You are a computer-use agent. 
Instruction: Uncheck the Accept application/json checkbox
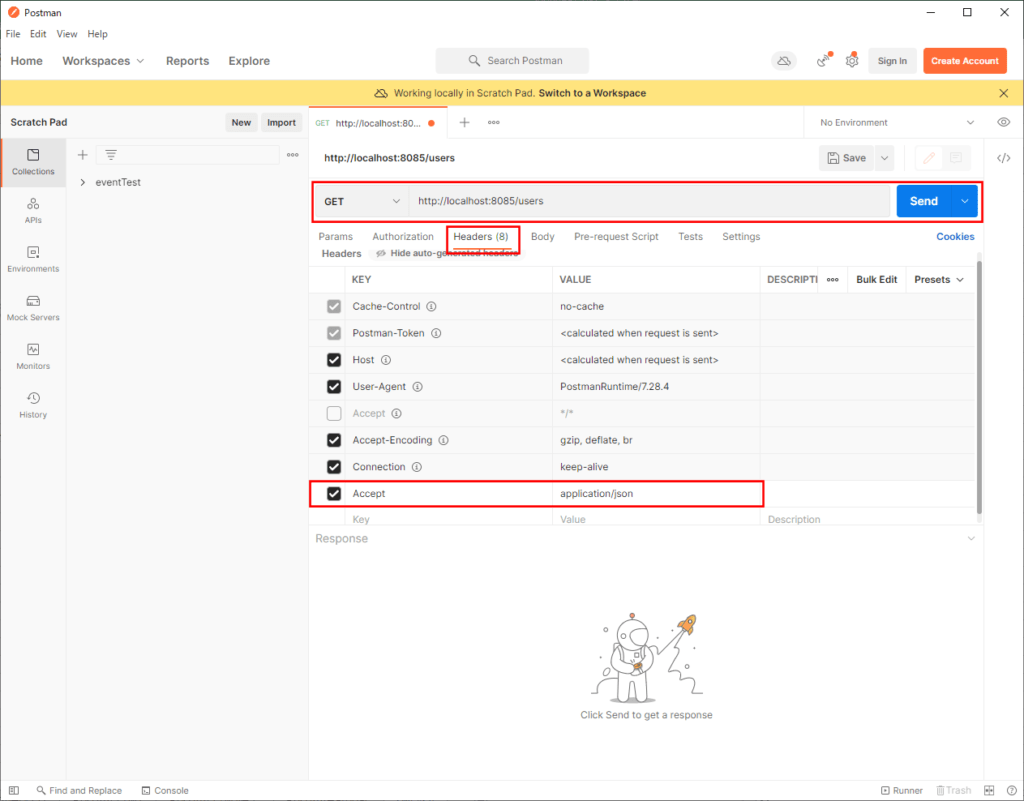point(334,494)
